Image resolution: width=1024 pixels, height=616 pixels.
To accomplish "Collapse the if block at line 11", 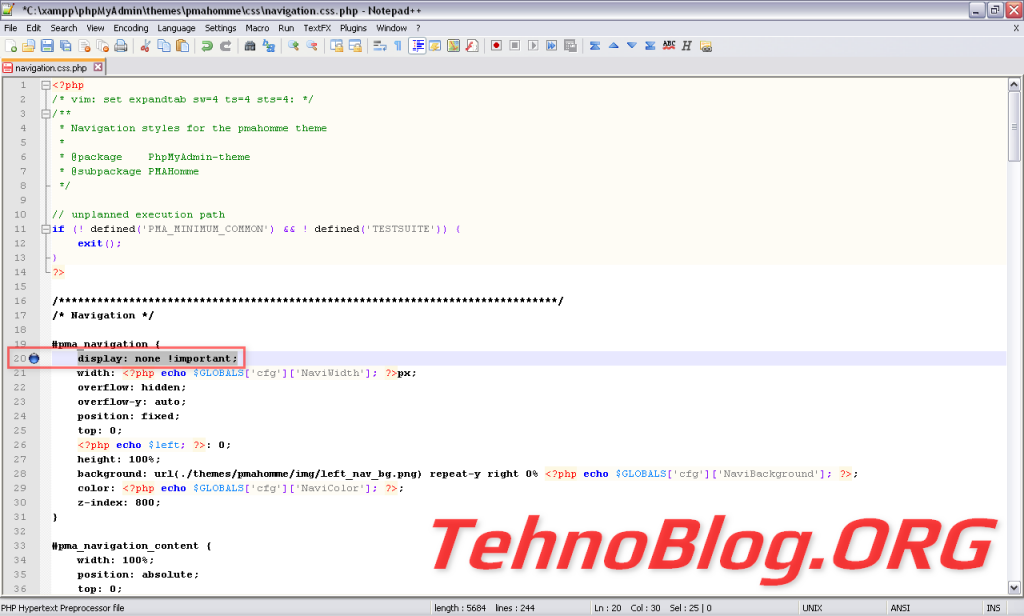I will 46,228.
